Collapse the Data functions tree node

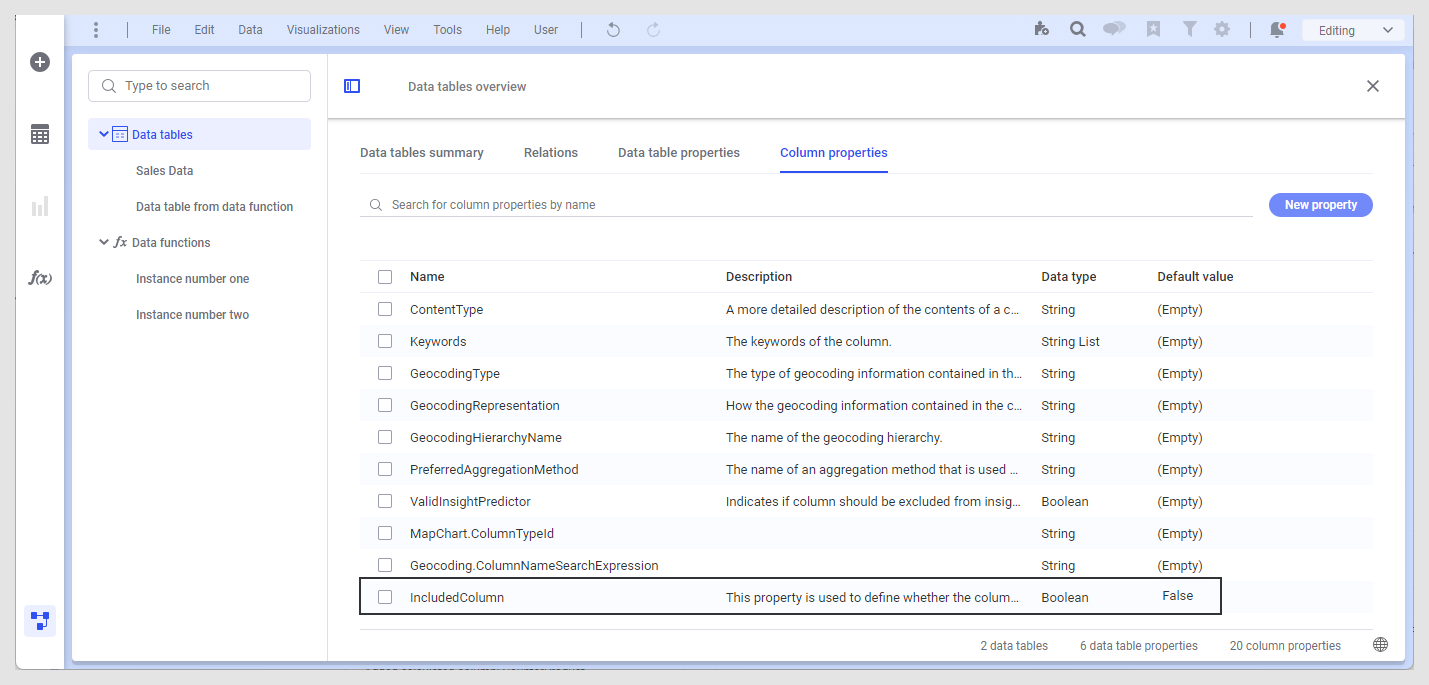tap(104, 242)
